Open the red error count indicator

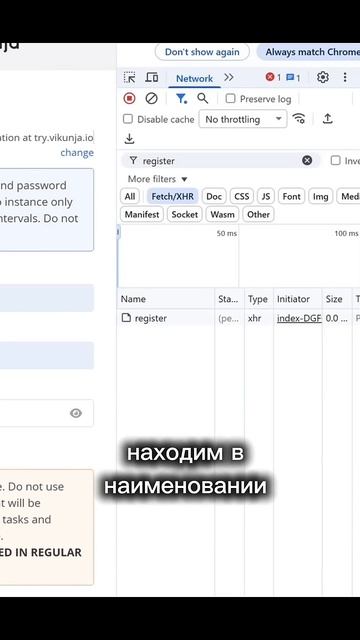(273, 77)
